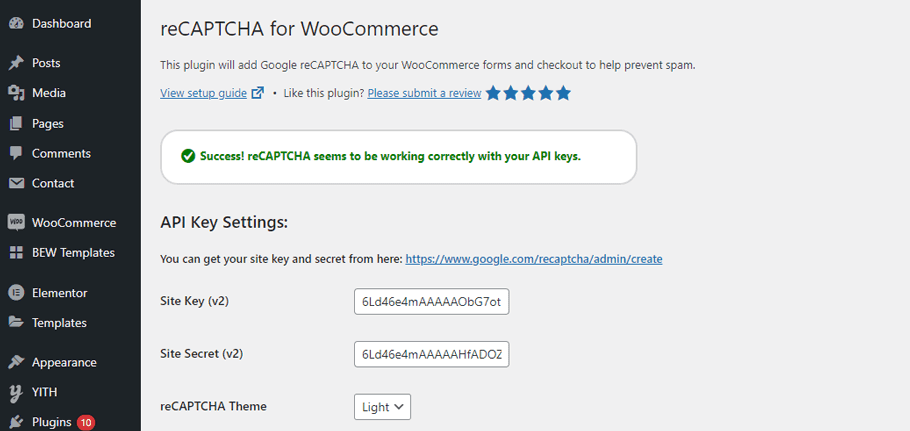Click the Media library icon
Image resolution: width=910 pixels, height=431 pixels.
(16, 93)
